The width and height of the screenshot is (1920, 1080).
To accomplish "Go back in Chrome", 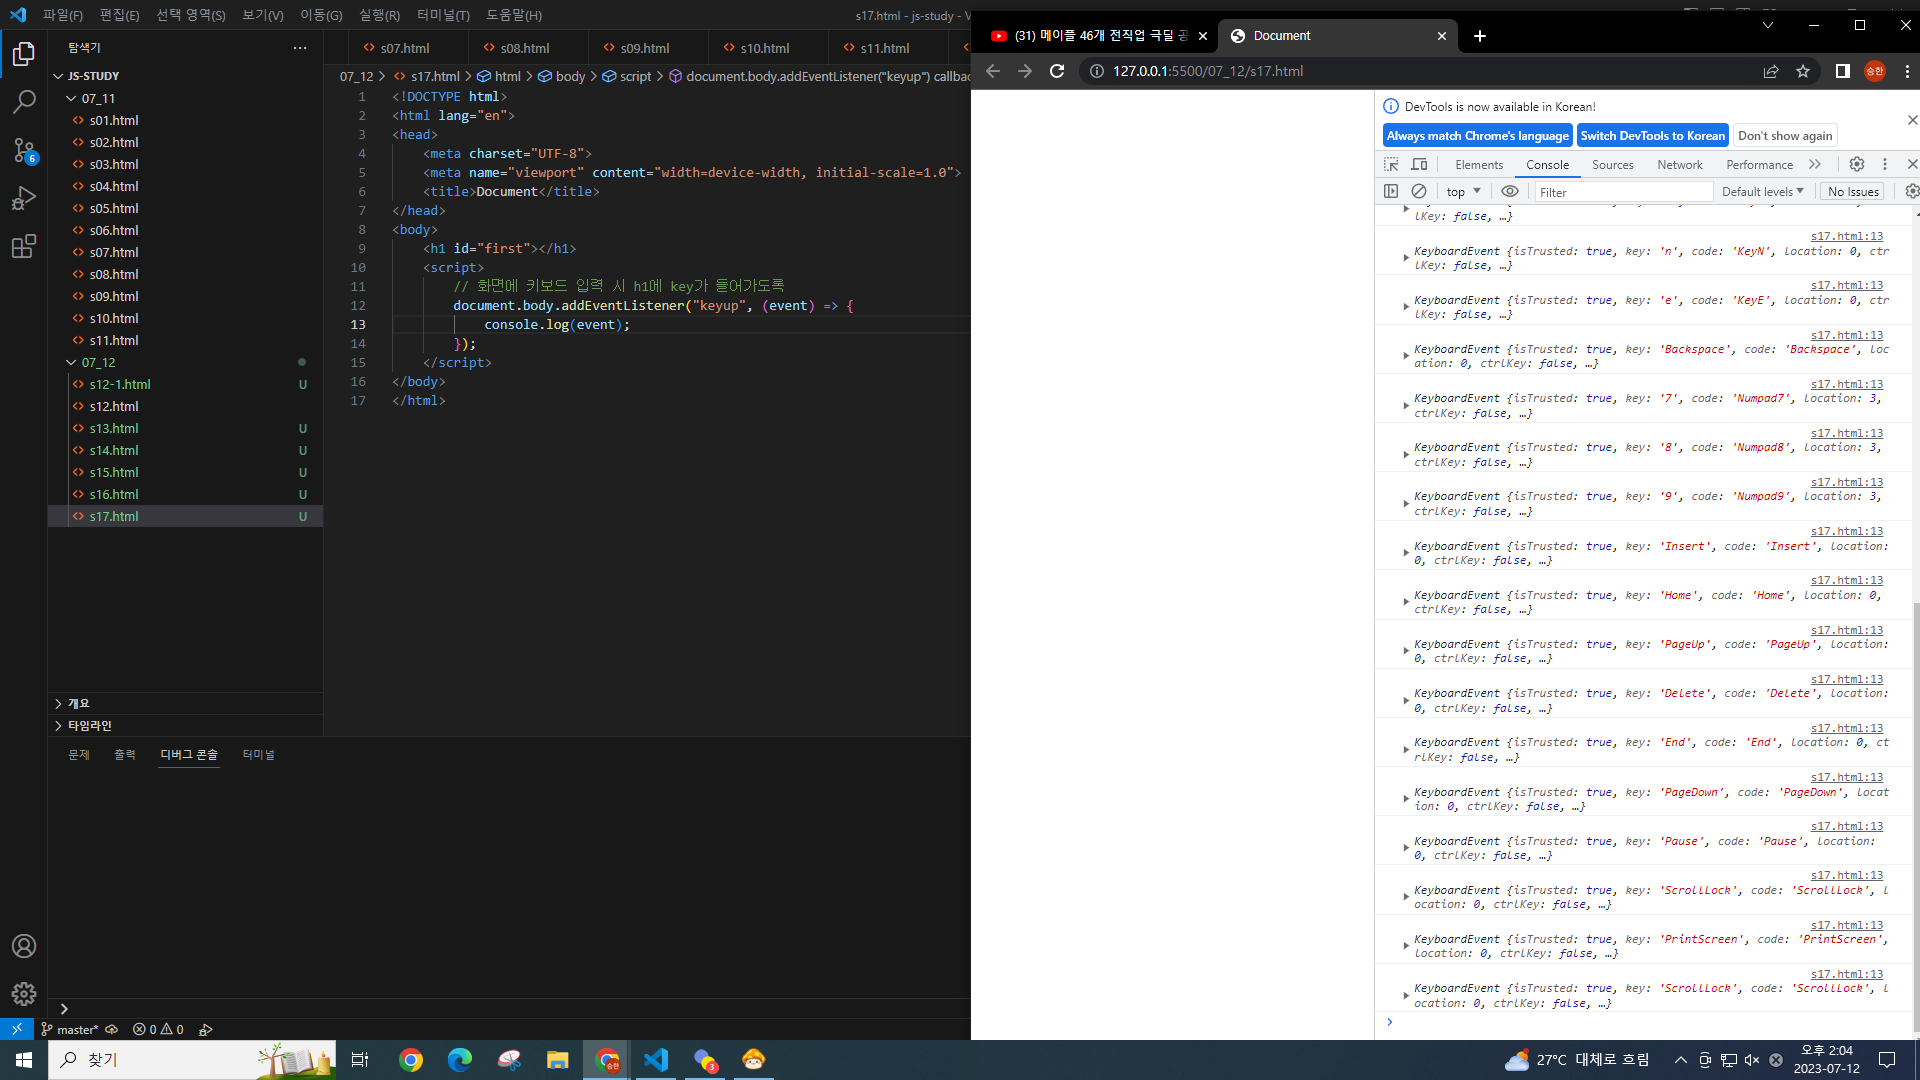I will click(993, 71).
